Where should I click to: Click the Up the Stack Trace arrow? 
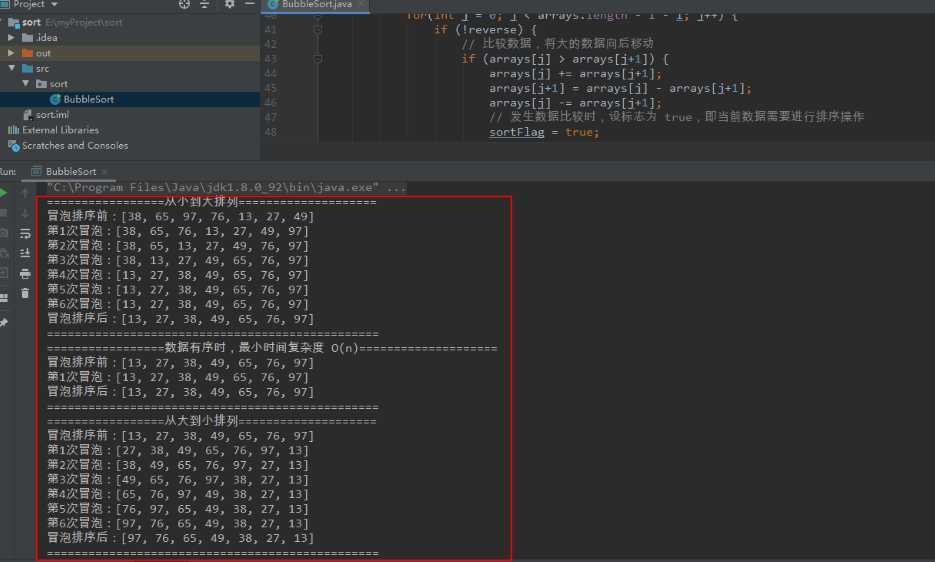(24, 193)
